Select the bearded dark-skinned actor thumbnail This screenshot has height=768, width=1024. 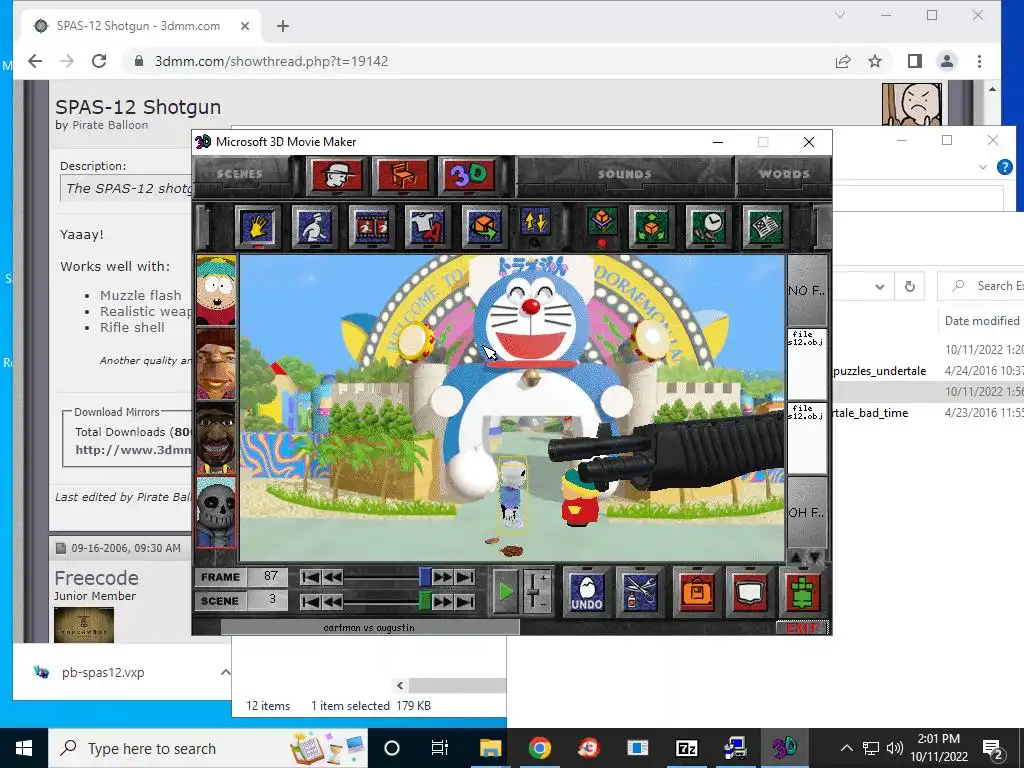tap(216, 438)
